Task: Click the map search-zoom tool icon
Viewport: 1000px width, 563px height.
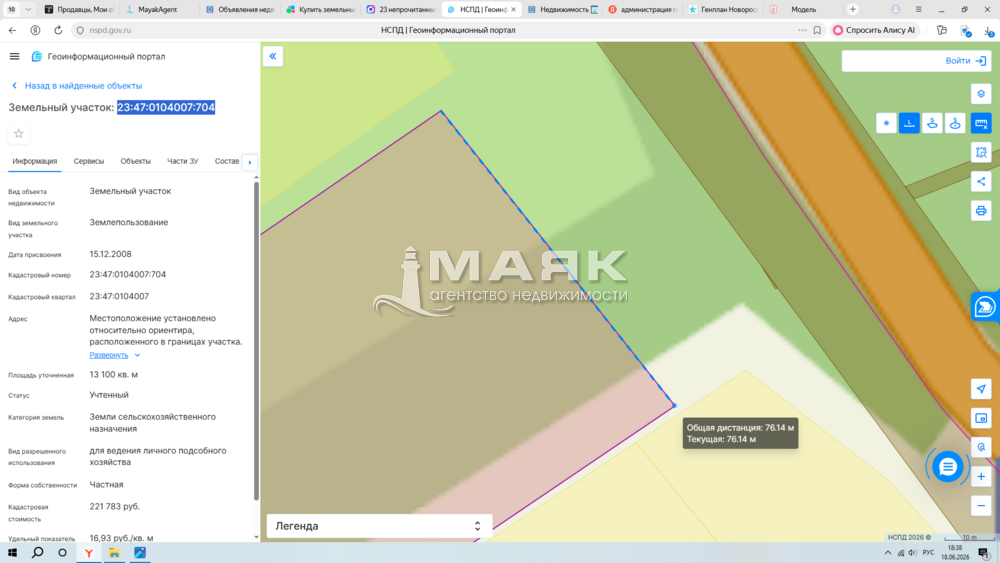Action: [x=981, y=447]
